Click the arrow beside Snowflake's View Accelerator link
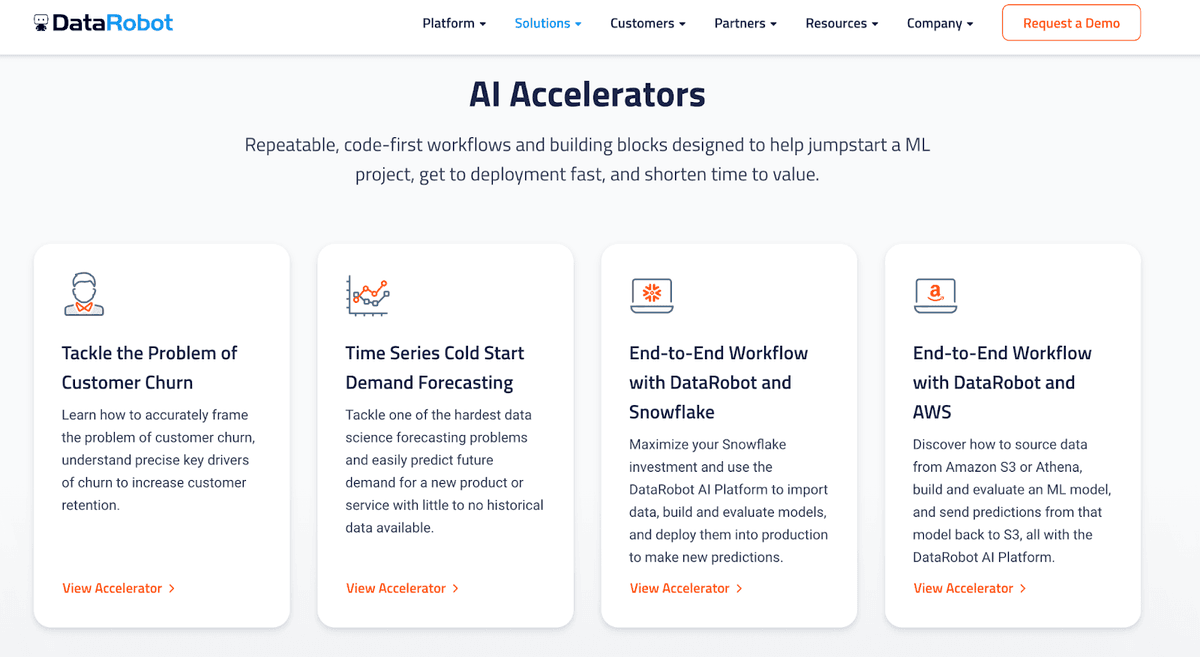This screenshot has width=1200, height=657. pyautogui.click(x=739, y=589)
